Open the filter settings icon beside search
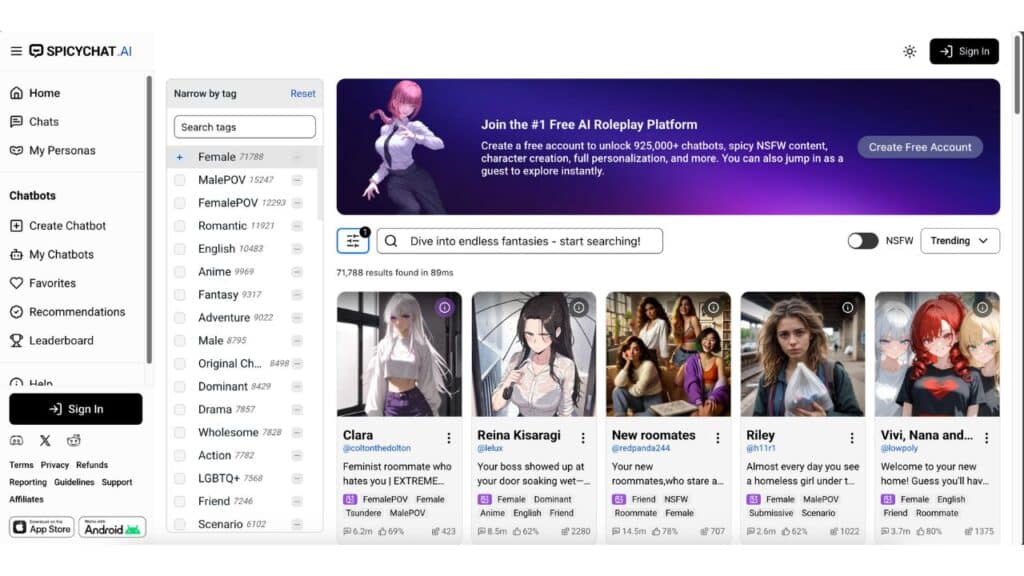 353,241
